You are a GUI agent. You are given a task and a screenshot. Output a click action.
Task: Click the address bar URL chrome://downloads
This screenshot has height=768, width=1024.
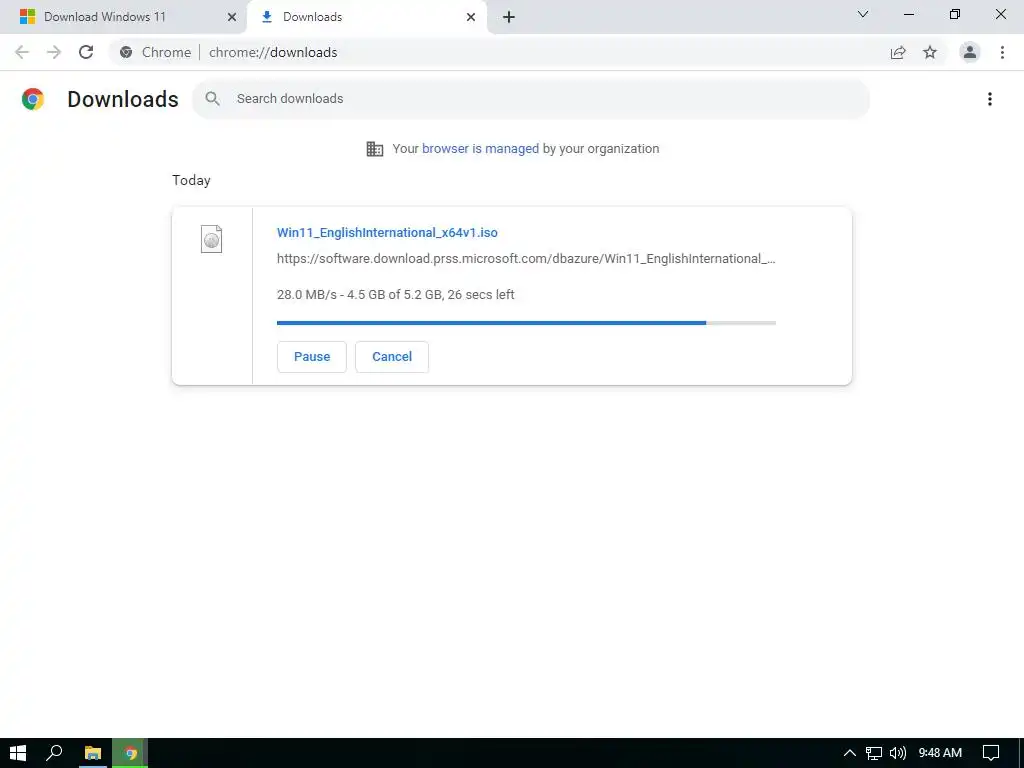coord(273,52)
